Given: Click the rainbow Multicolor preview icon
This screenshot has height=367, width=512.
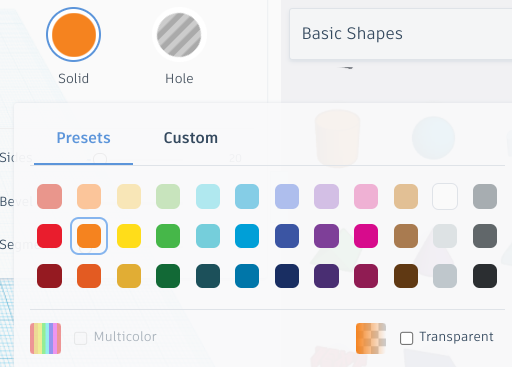Looking at the screenshot, I should click(45, 338).
